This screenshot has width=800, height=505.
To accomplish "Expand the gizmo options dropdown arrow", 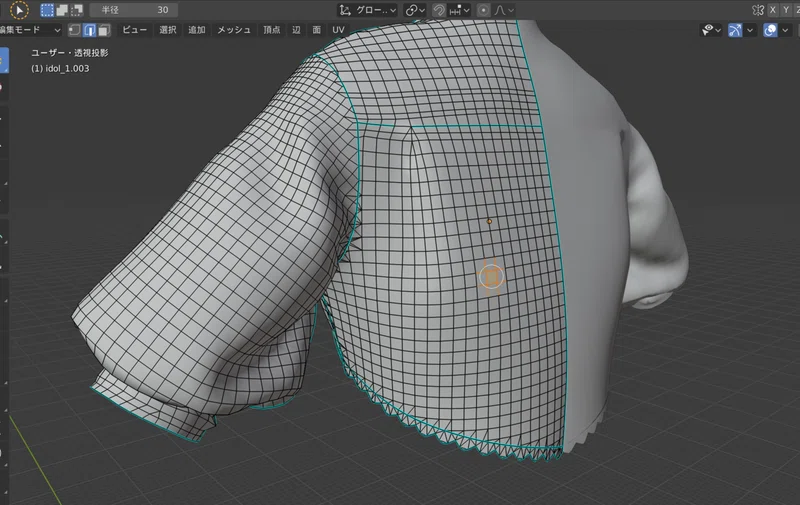I will pyautogui.click(x=749, y=30).
